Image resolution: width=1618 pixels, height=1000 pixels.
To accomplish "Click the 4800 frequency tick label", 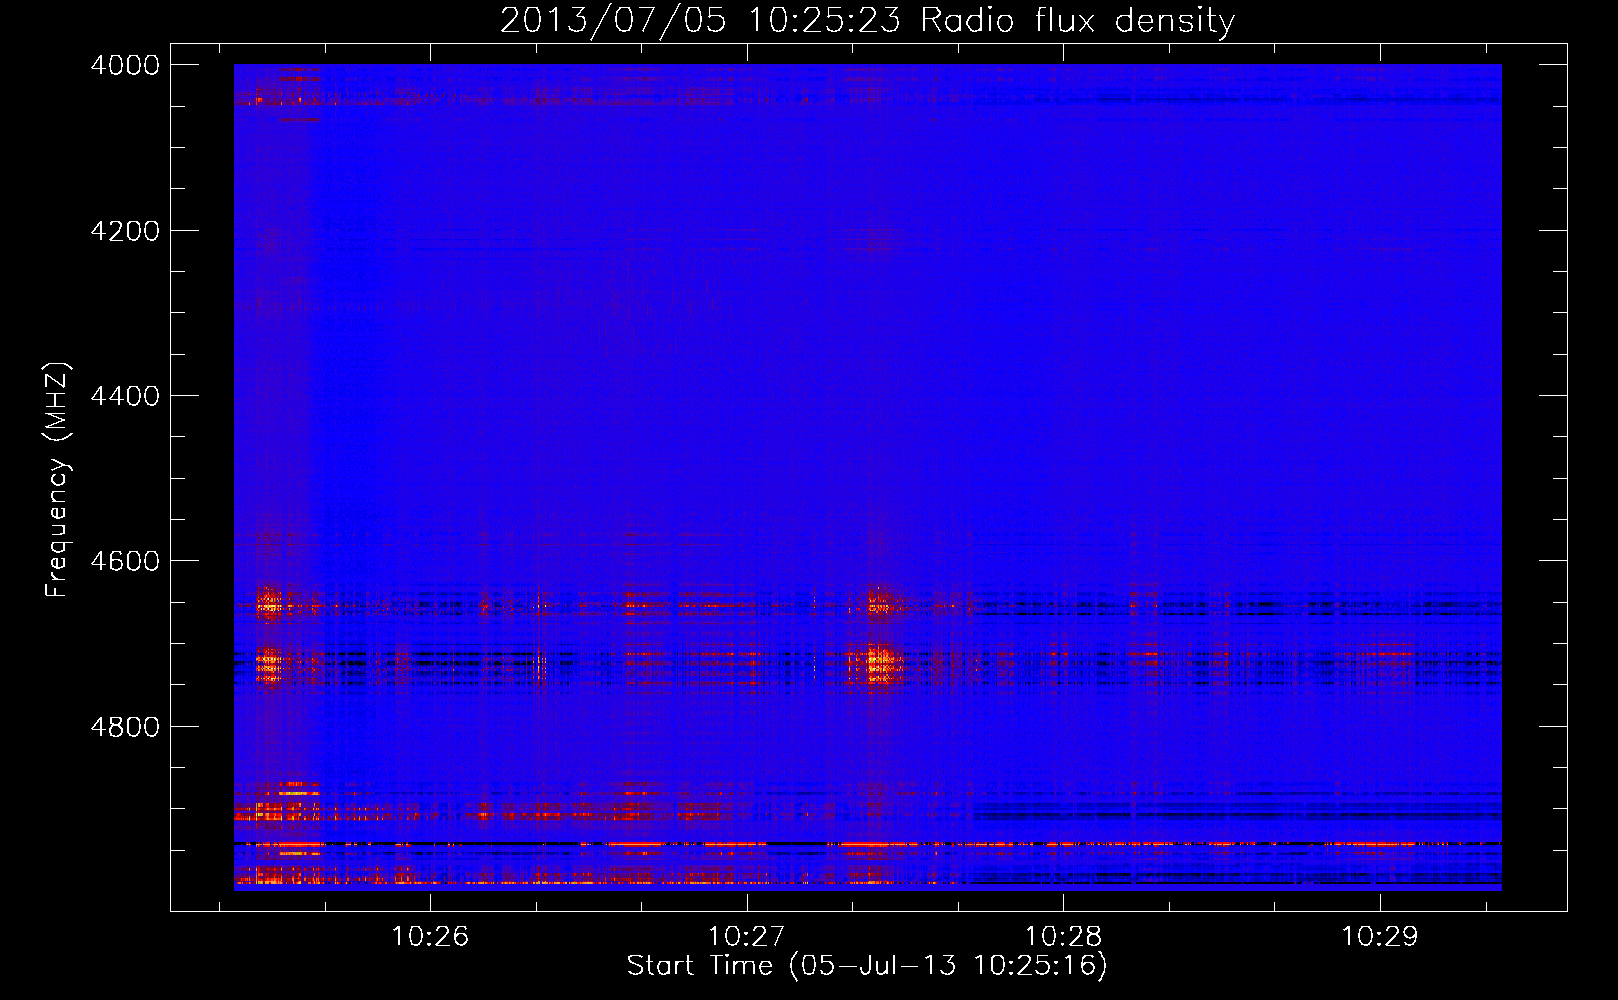I will (x=125, y=727).
